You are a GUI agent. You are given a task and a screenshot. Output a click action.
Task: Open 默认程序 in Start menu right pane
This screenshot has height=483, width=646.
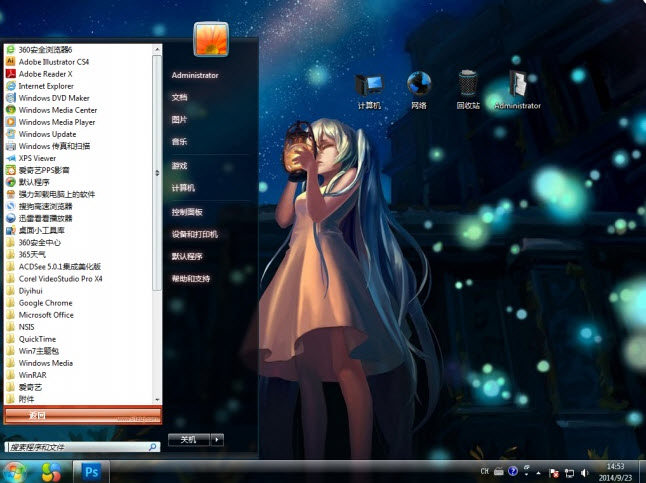tap(187, 256)
